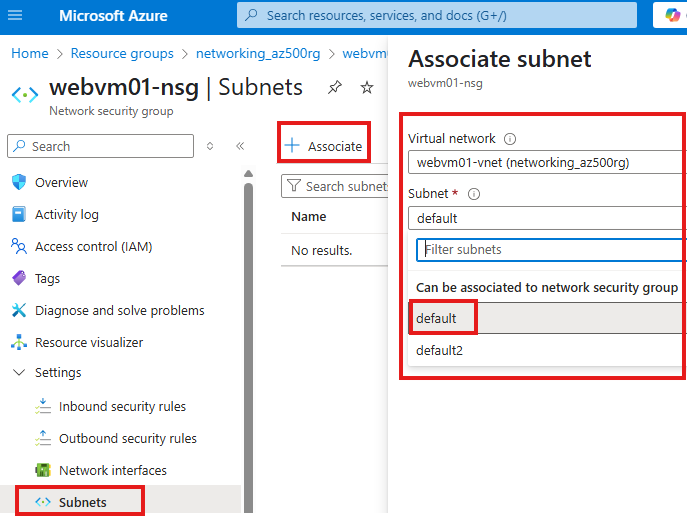687x516 pixels.
Task: Select the default2 subnet option
Action: coord(547,350)
